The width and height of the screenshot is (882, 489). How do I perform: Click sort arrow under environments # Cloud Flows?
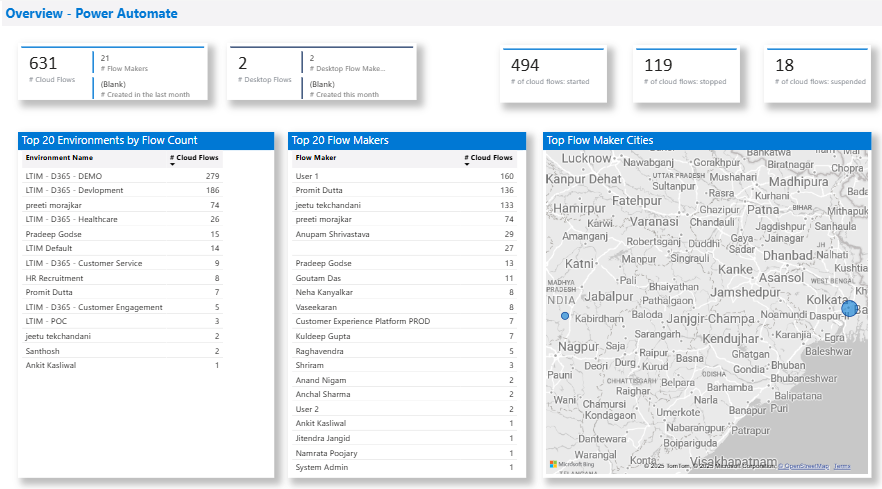(x=172, y=165)
